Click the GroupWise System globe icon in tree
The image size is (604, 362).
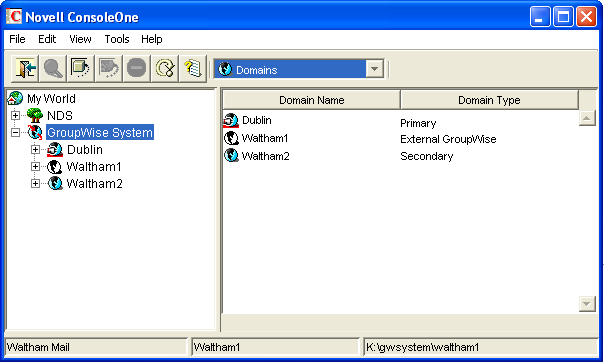(x=35, y=132)
